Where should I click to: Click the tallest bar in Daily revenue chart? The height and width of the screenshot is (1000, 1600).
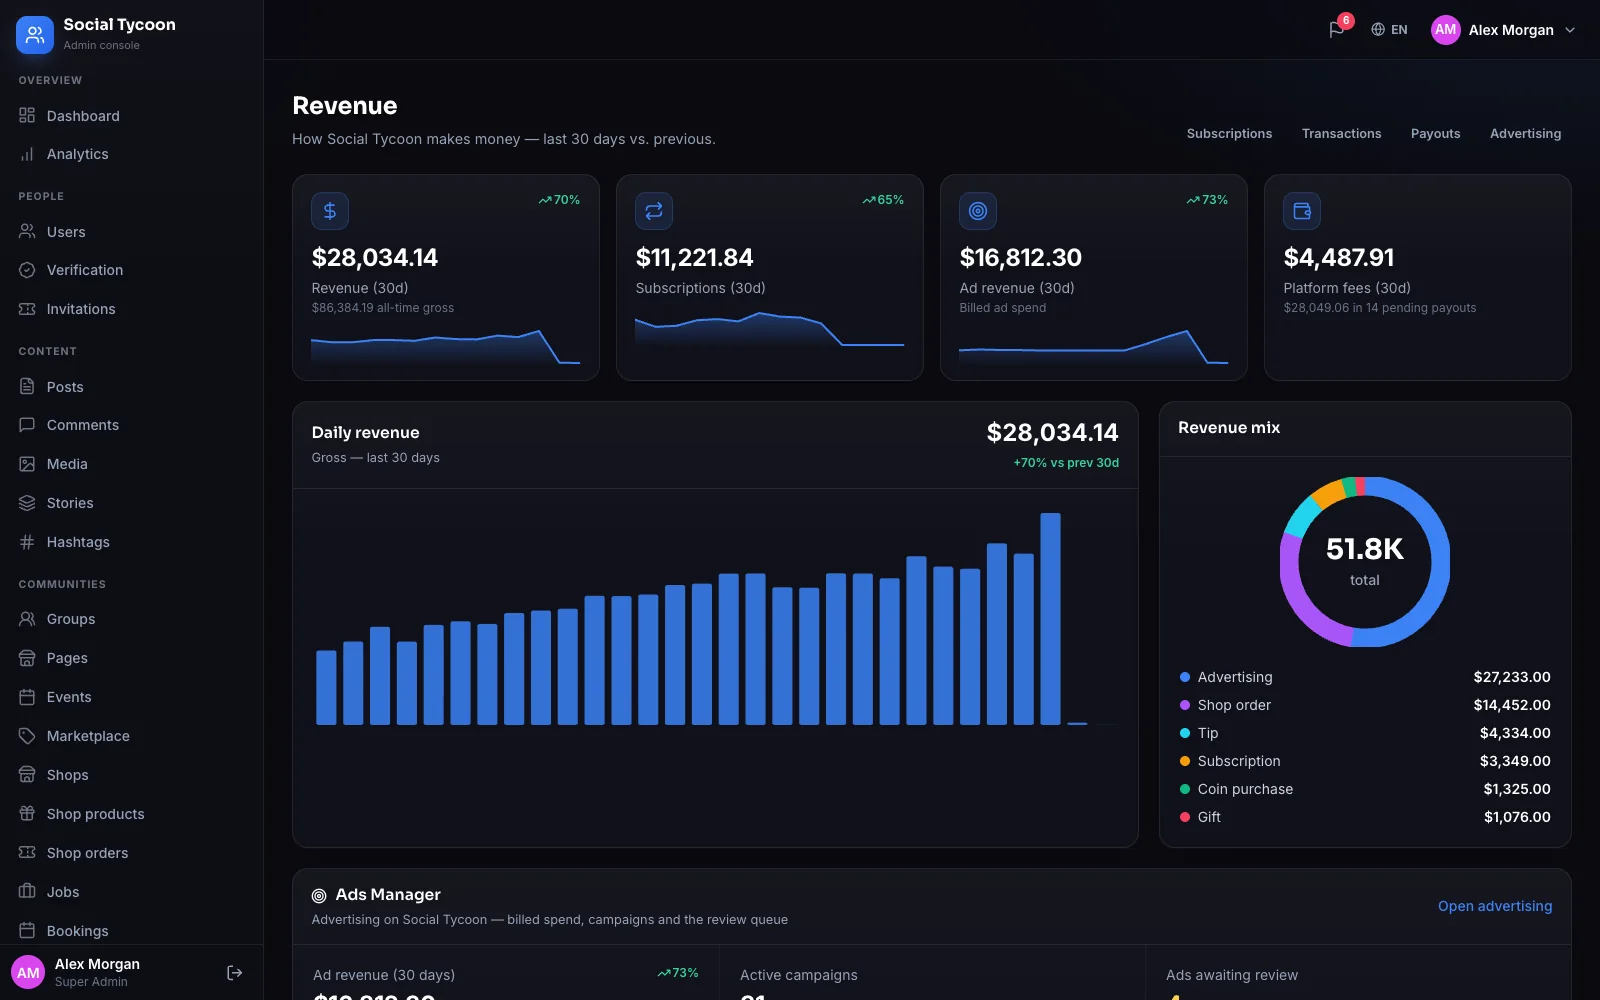point(1050,619)
